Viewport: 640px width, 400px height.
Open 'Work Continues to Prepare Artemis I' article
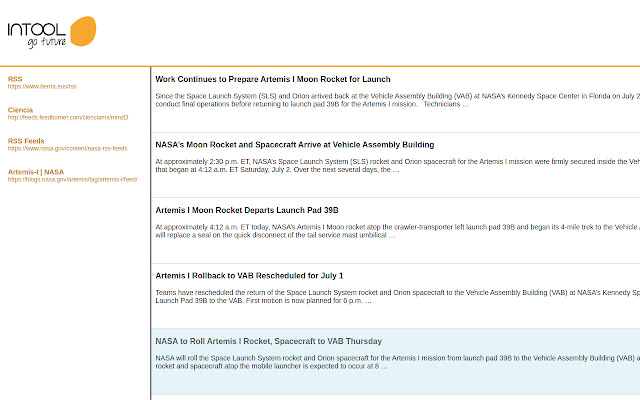click(273, 79)
